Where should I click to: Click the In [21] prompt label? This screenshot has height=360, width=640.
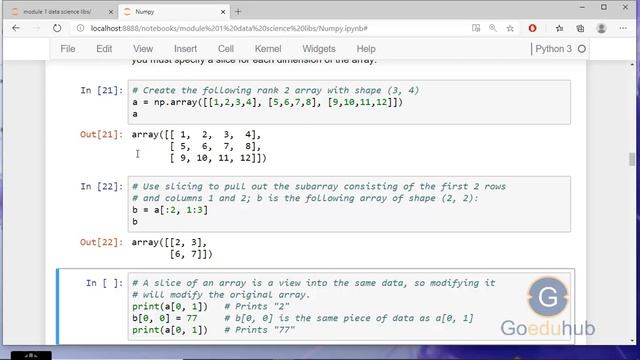pos(101,90)
